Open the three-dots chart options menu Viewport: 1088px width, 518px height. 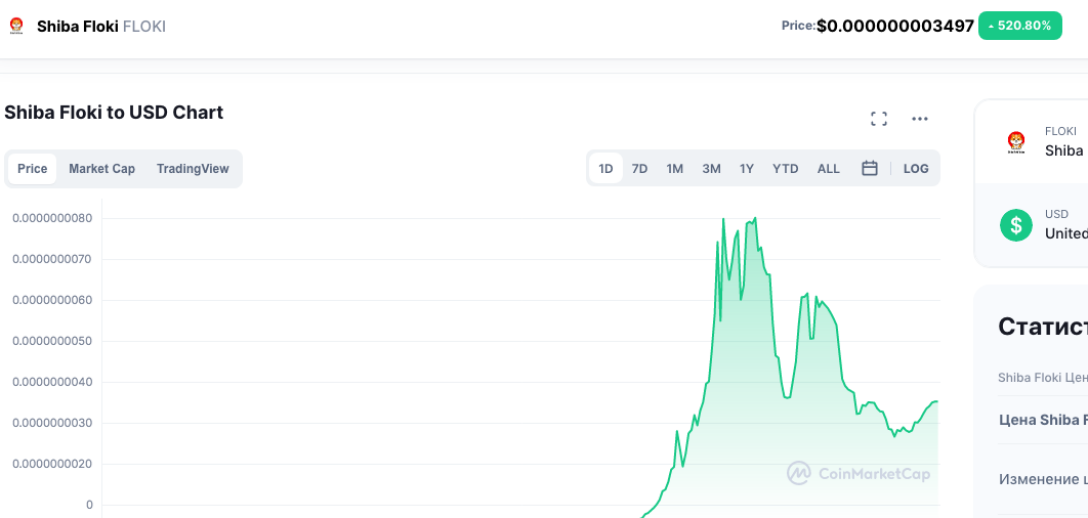point(920,119)
